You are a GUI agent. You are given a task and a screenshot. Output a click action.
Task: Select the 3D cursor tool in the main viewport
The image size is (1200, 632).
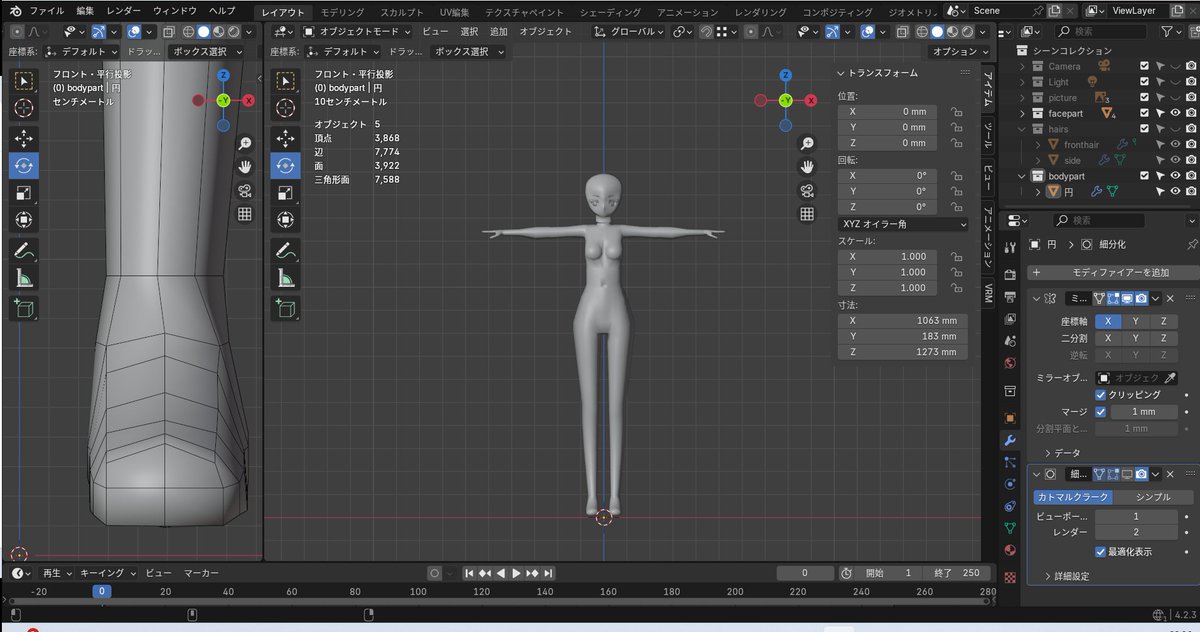pos(285,106)
